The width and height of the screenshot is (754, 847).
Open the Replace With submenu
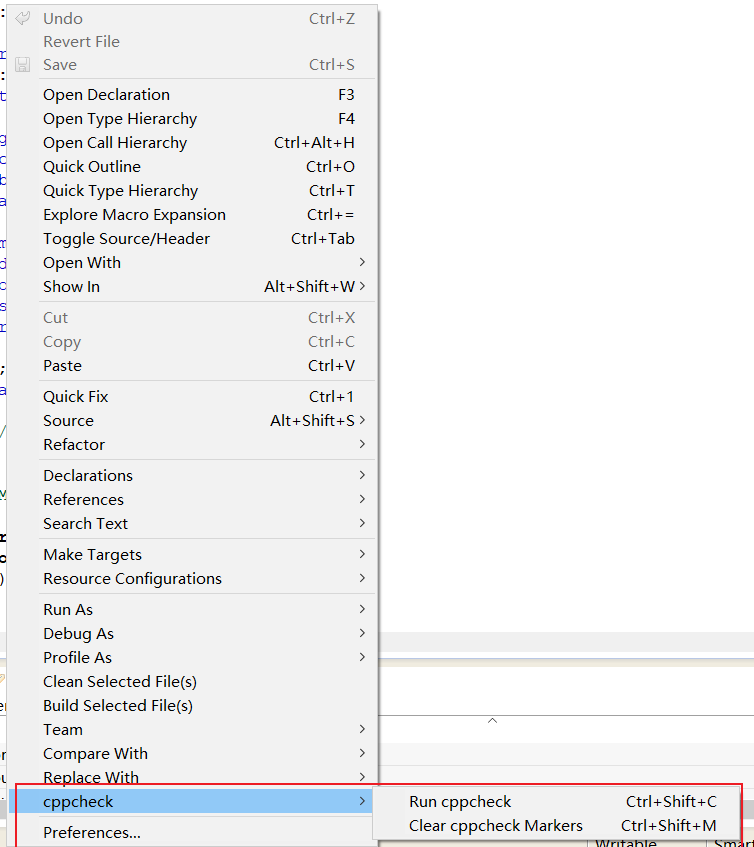click(192, 777)
